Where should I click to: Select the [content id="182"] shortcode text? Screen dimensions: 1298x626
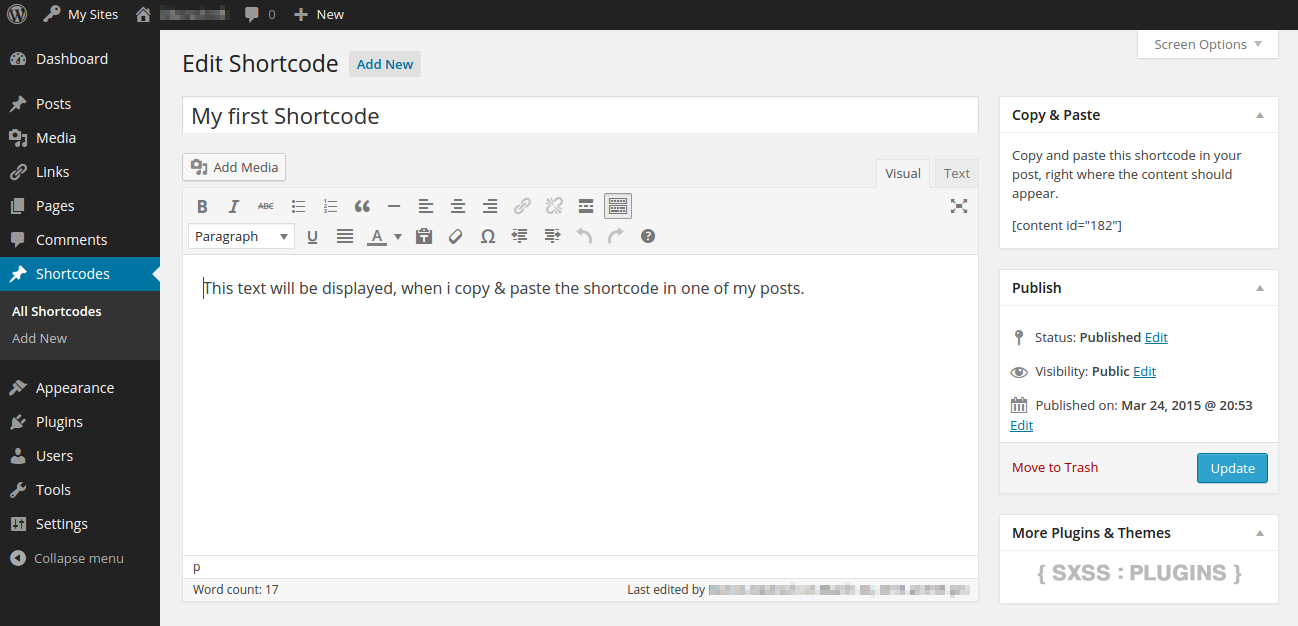(x=1066, y=225)
